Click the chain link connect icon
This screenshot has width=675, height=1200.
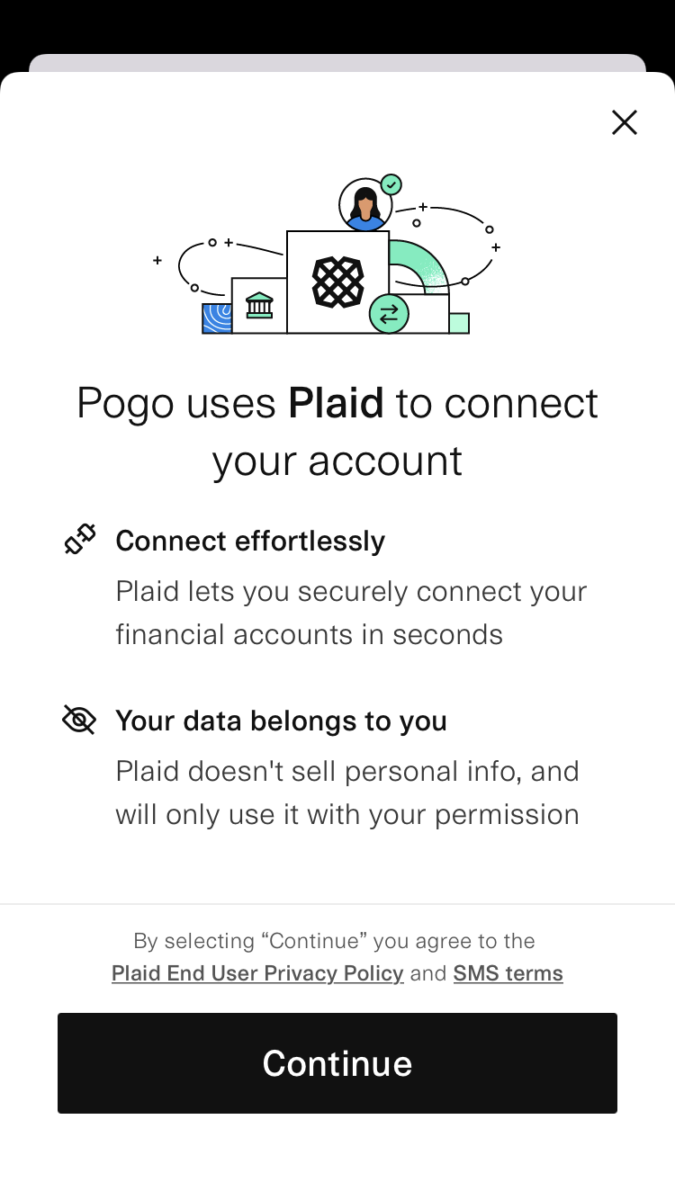(x=80, y=538)
